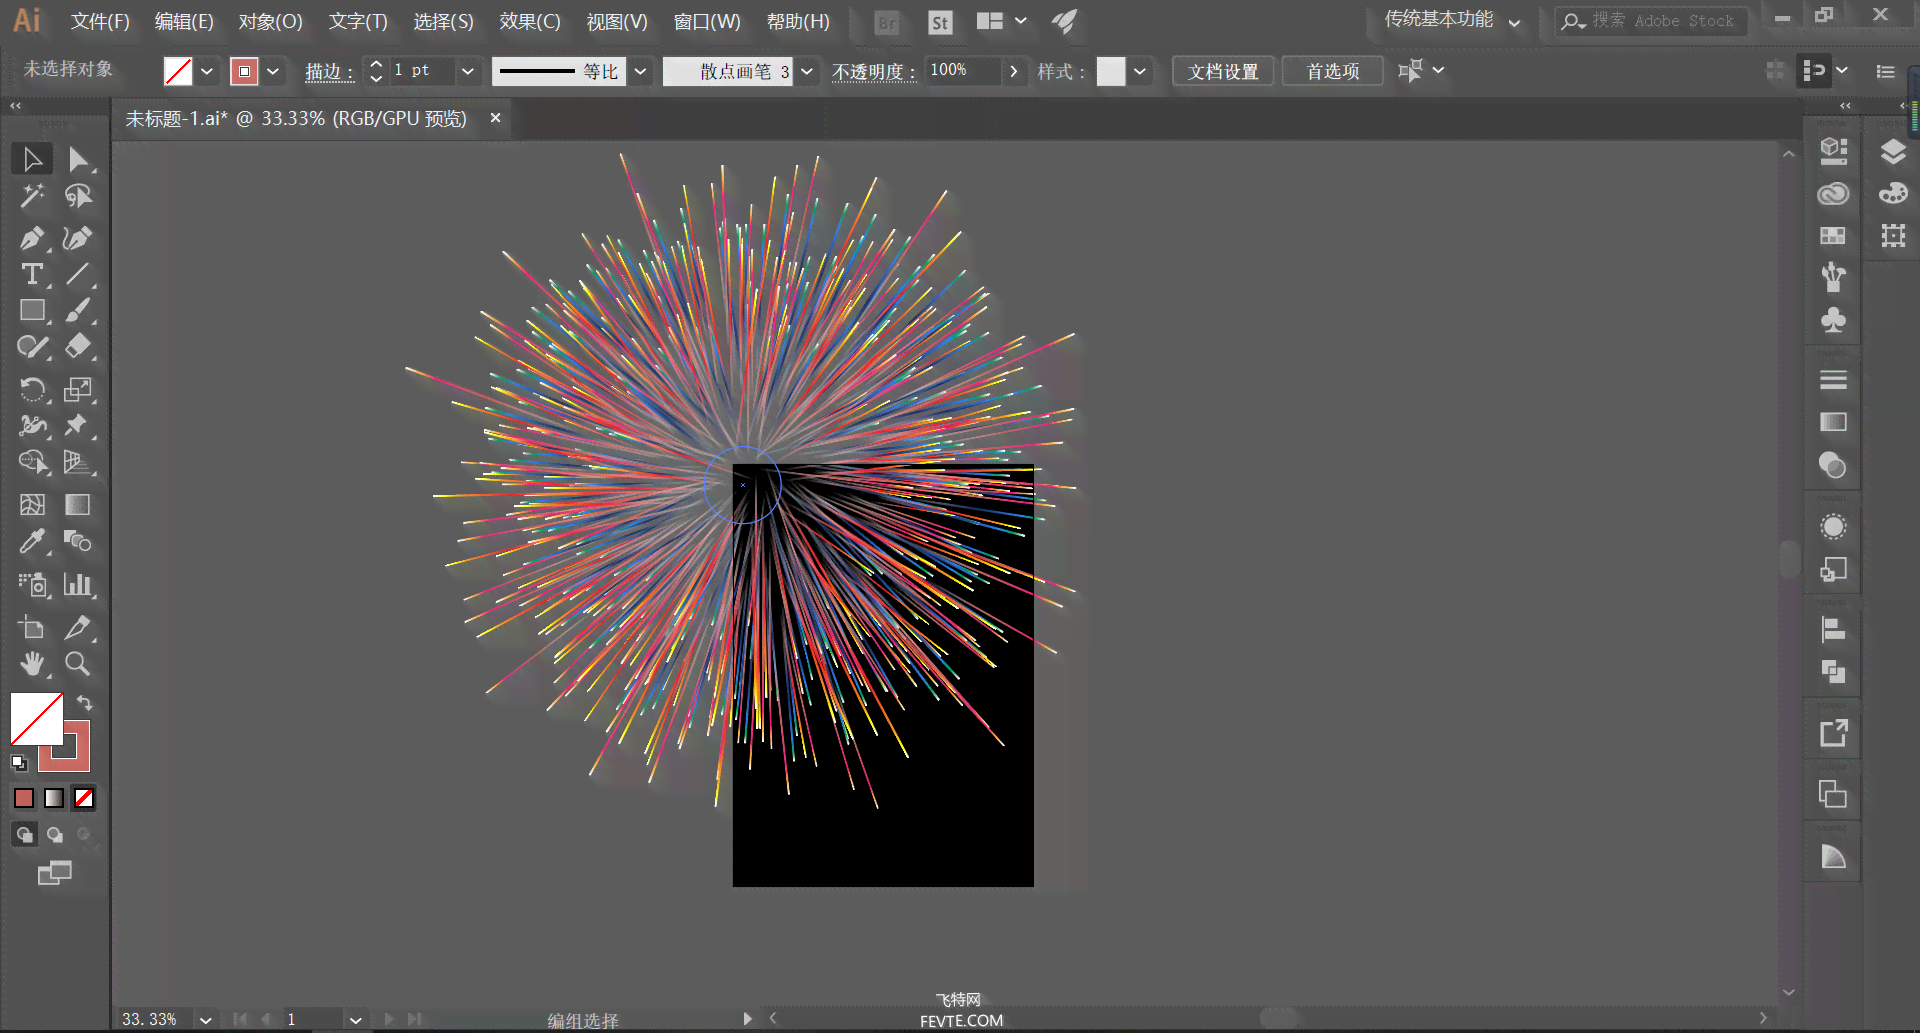This screenshot has height=1033, width=1920.
Task: Select the Zoom tool
Action: click(78, 664)
